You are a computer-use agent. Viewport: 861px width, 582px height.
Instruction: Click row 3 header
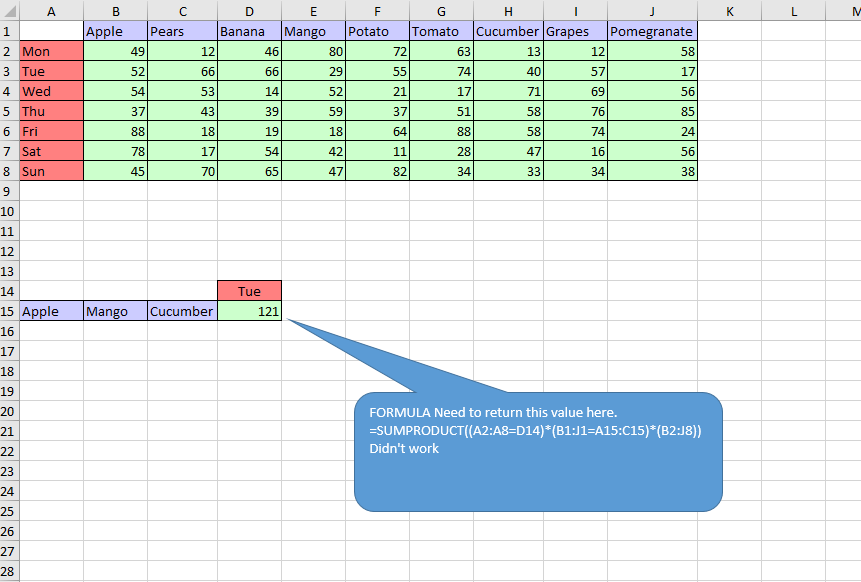click(x=9, y=71)
